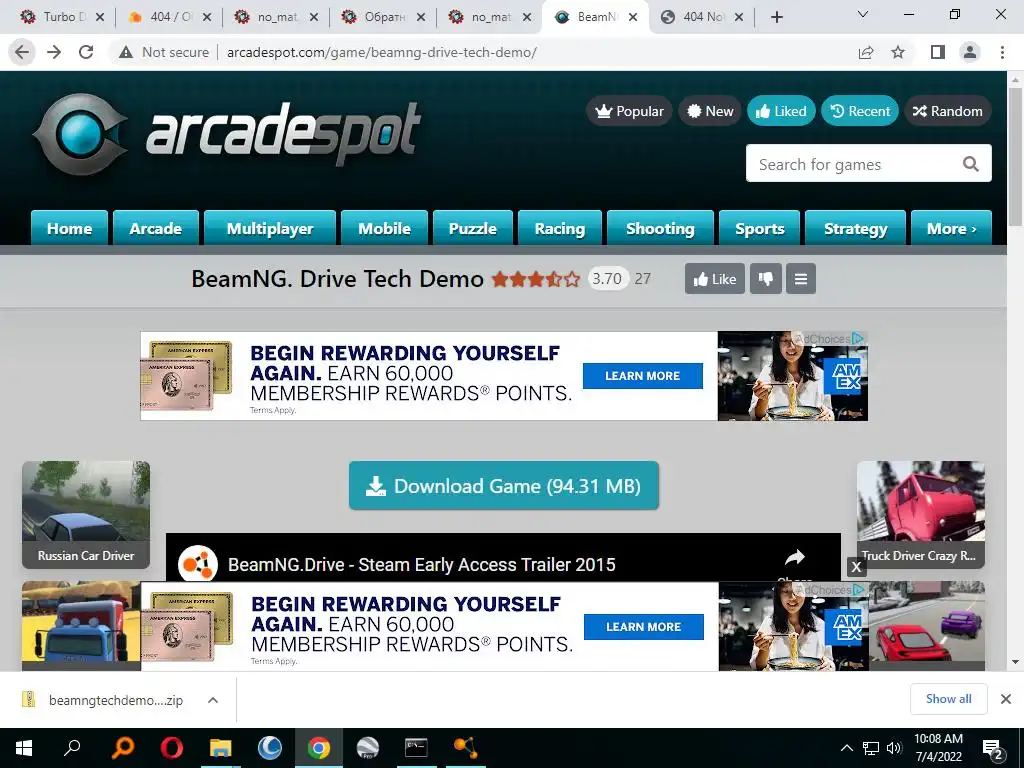Open the Popular games list
The height and width of the screenshot is (768, 1024).
[x=630, y=111]
